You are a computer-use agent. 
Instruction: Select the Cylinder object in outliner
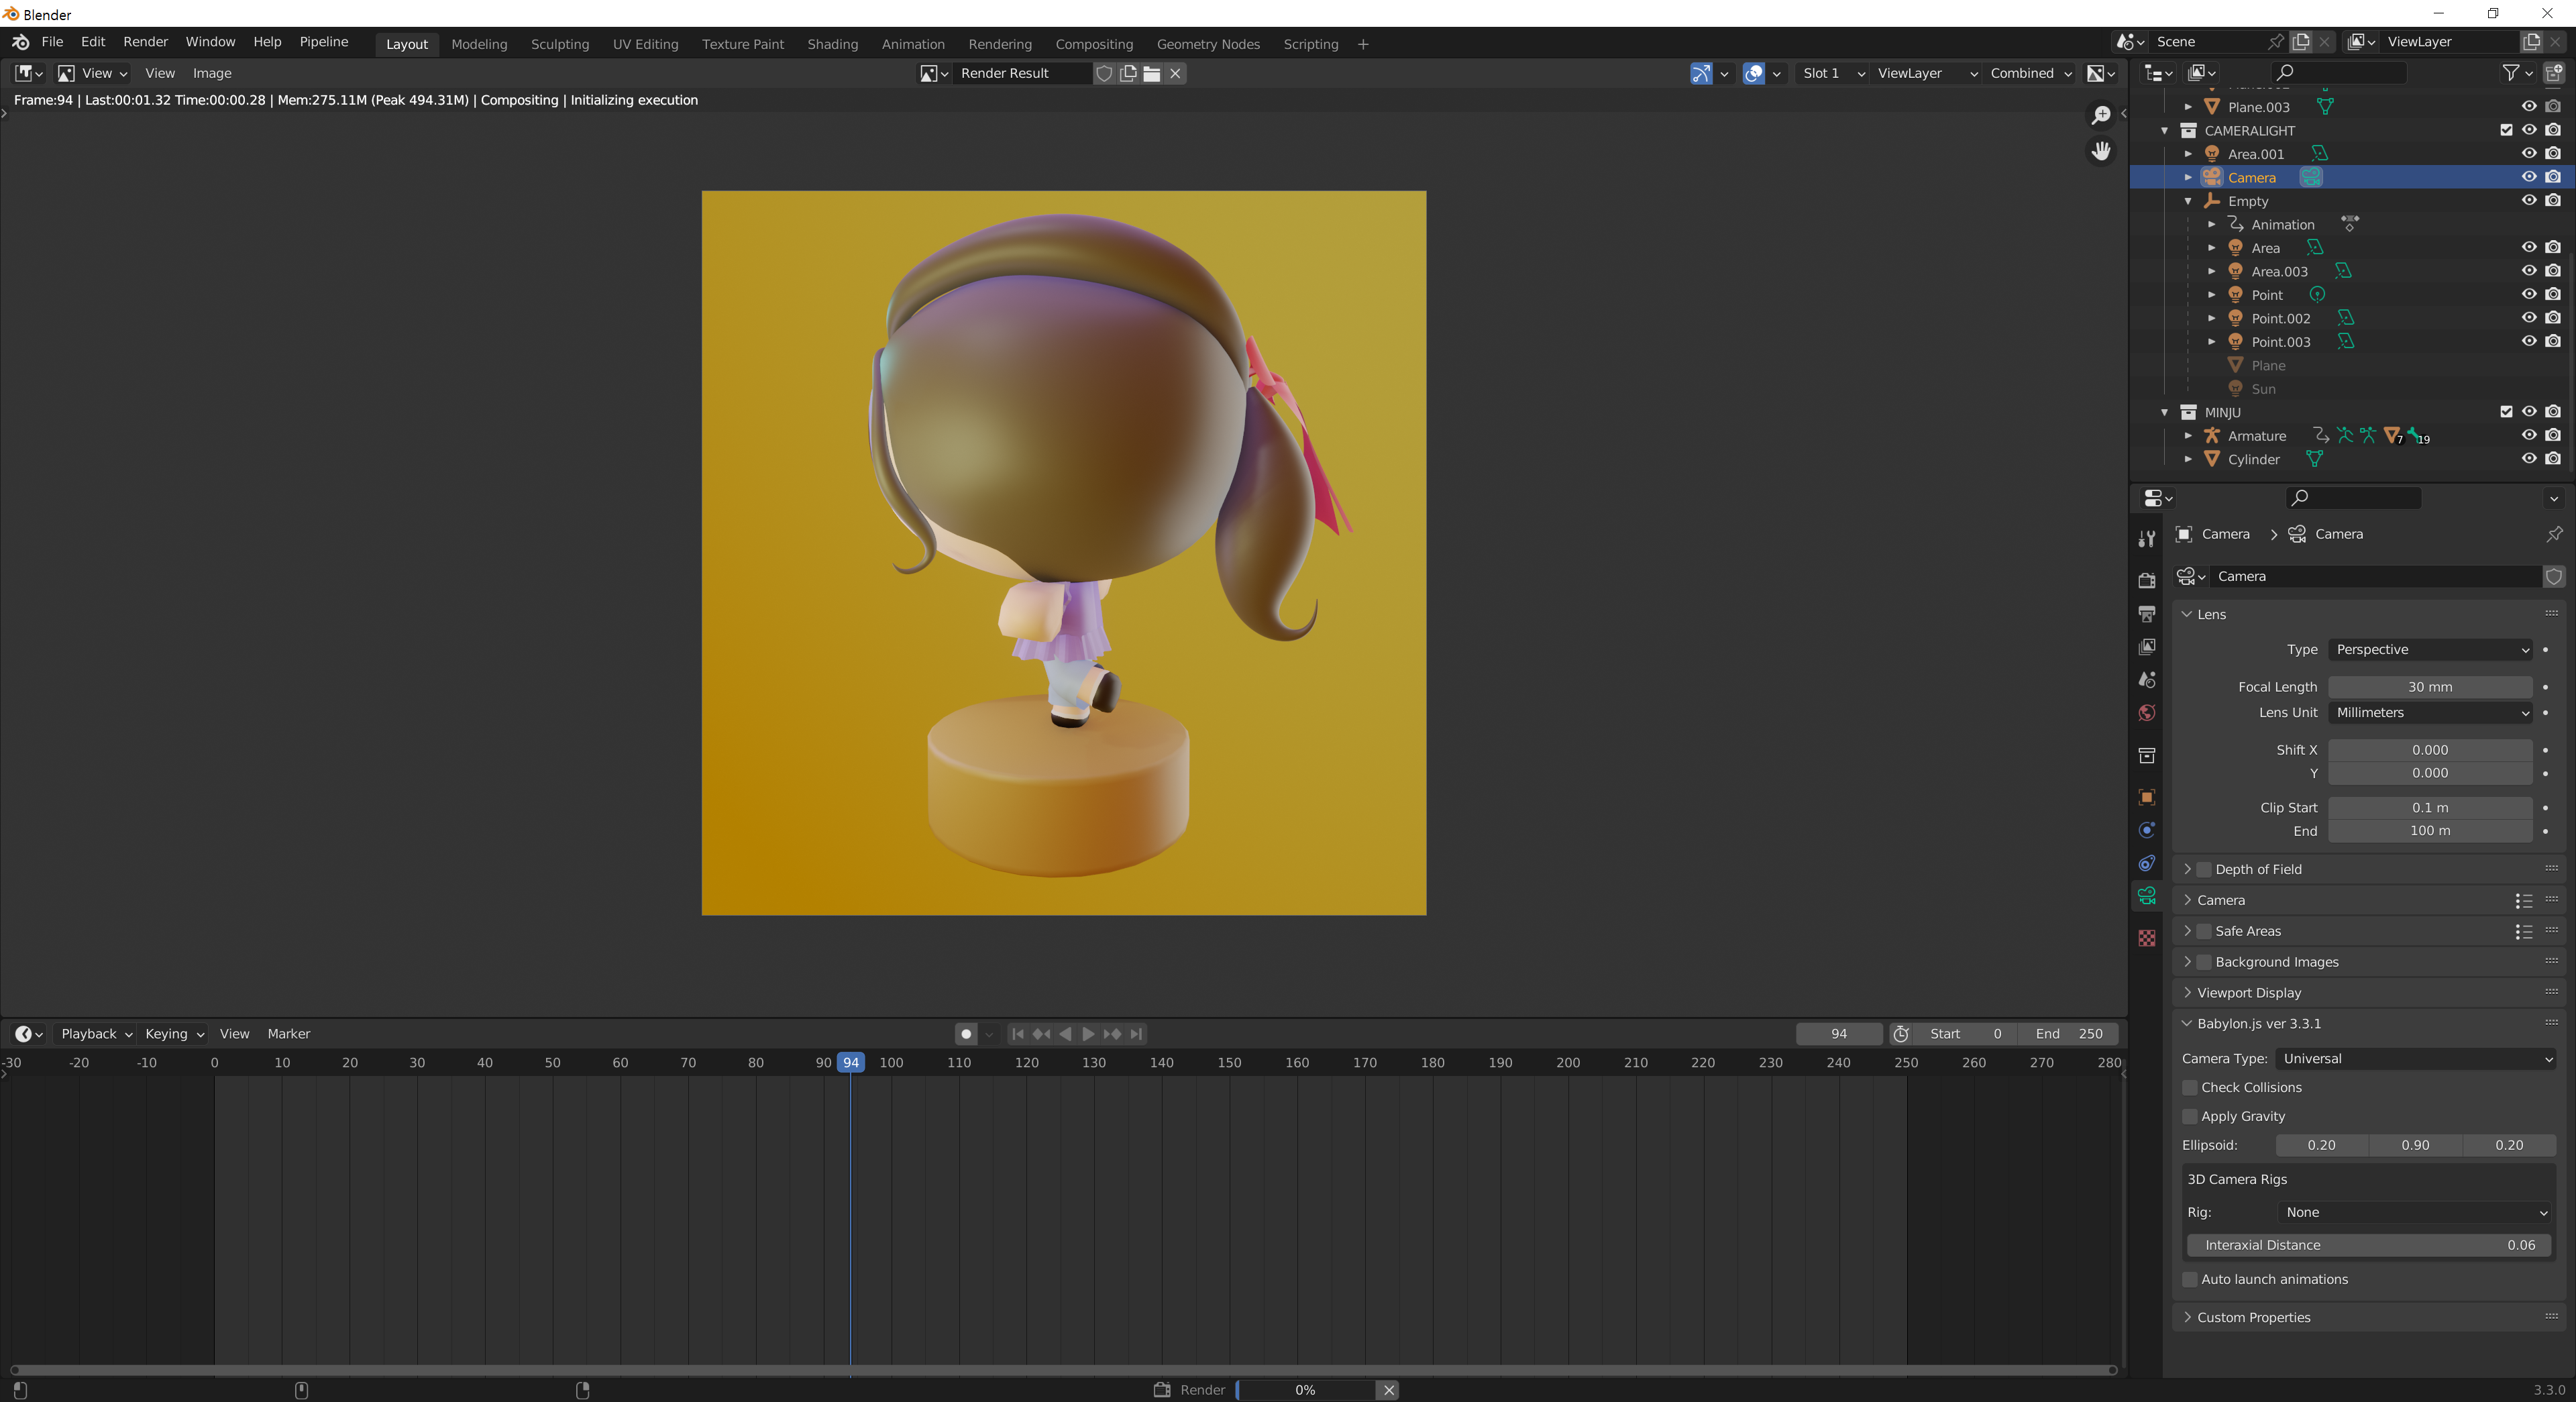click(x=2253, y=460)
